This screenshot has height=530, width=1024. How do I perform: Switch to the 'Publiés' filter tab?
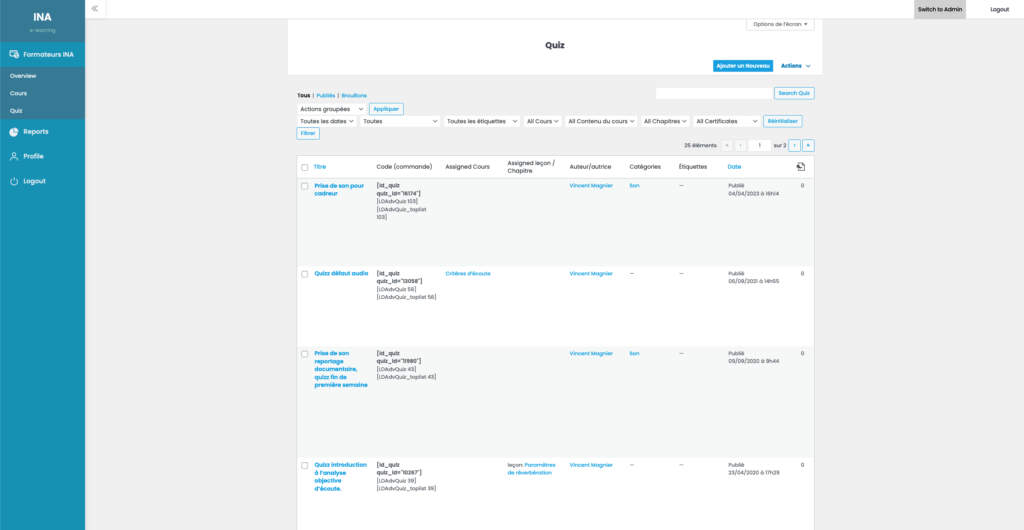pos(326,95)
